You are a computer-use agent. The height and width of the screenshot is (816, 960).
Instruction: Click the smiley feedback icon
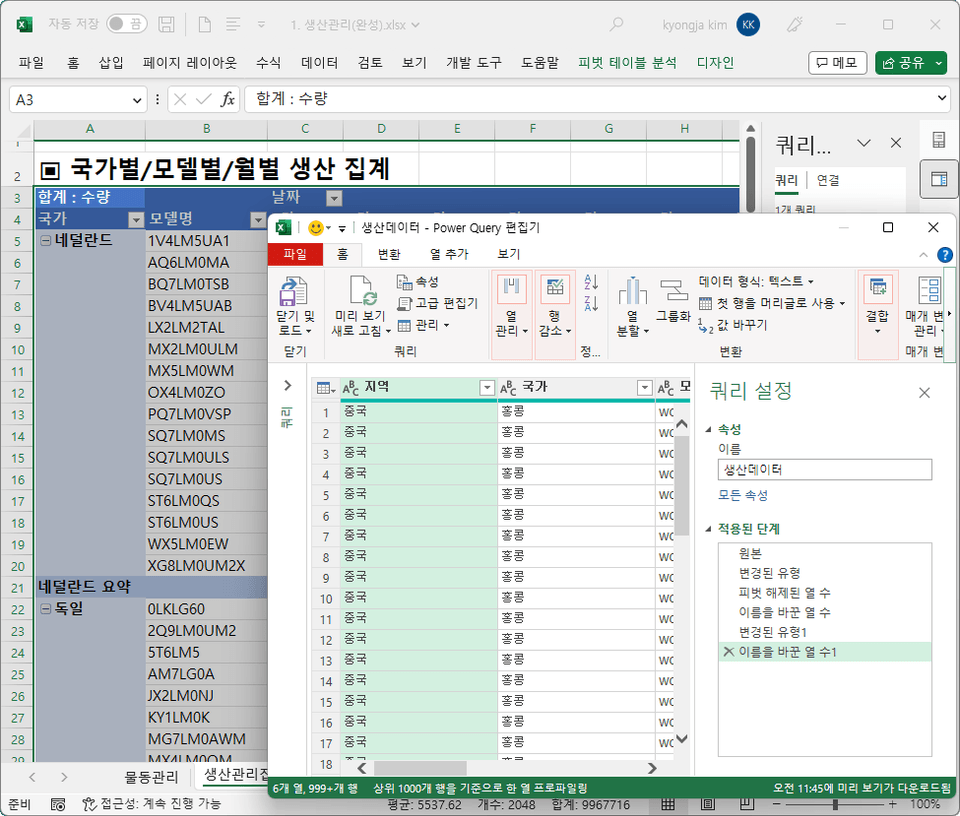pos(316,228)
